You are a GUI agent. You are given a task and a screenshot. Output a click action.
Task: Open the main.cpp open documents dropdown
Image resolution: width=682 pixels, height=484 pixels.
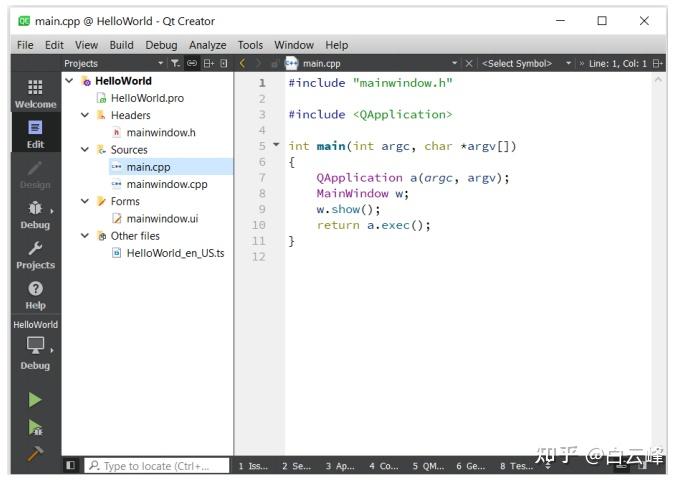[455, 63]
